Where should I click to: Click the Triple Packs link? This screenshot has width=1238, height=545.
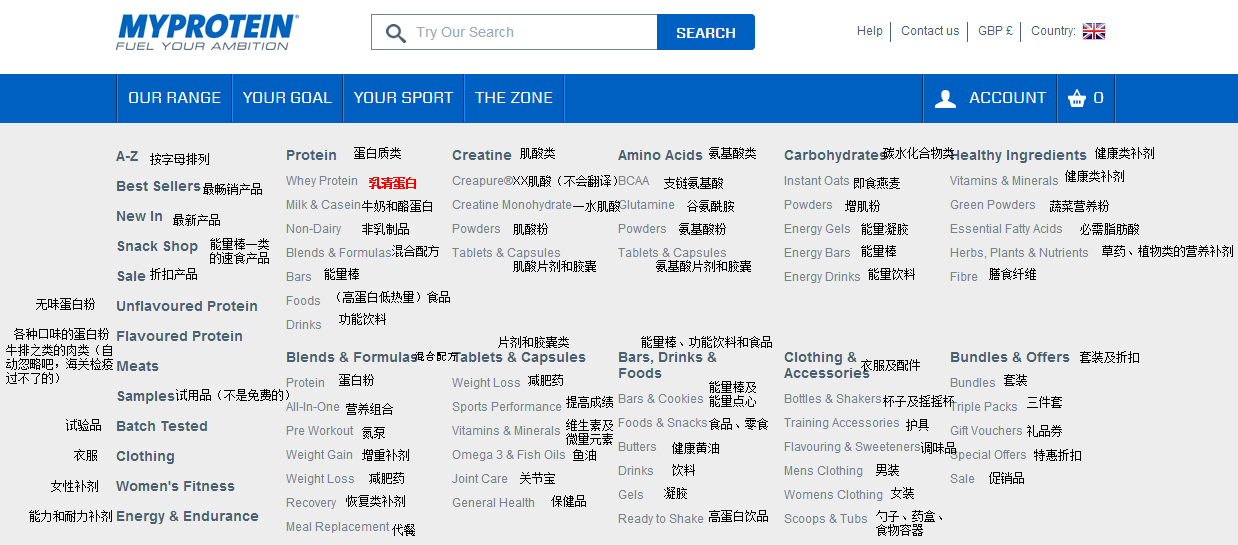tap(984, 407)
